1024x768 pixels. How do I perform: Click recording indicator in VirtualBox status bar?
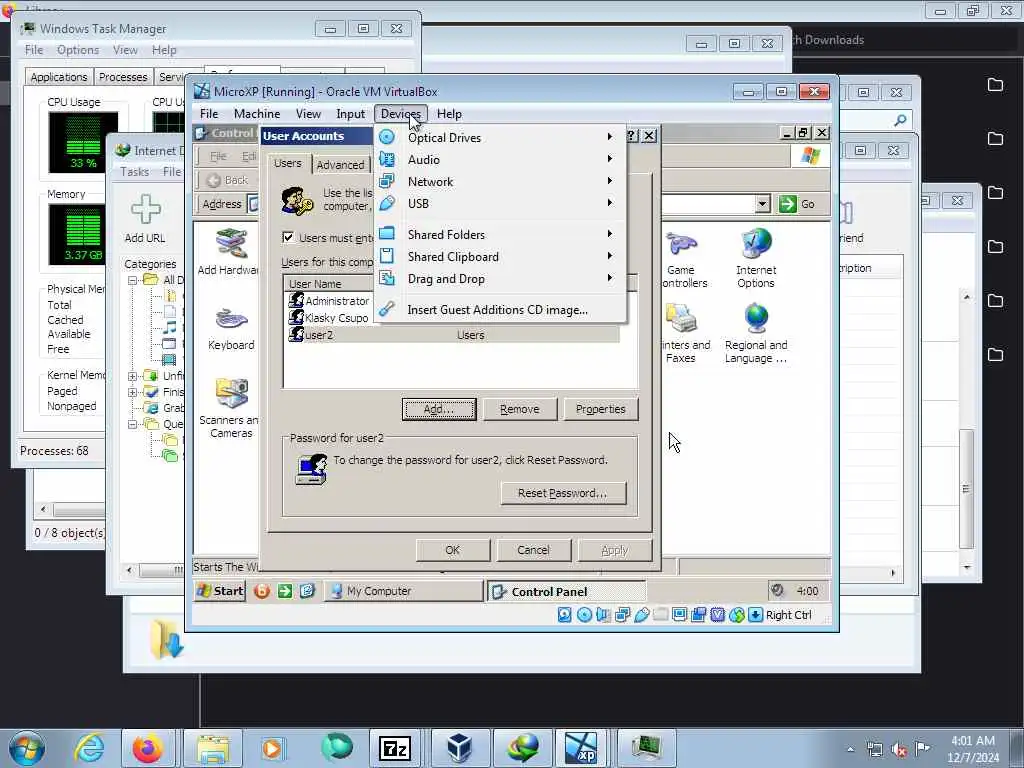(698, 615)
